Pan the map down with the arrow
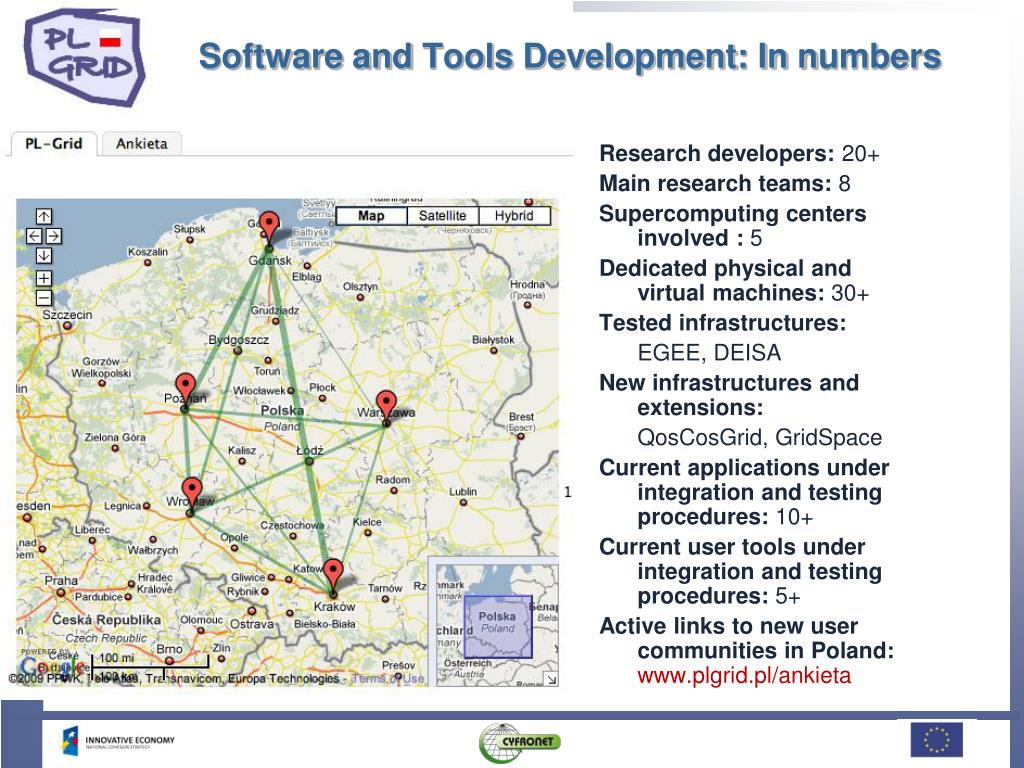The width and height of the screenshot is (1024, 768). point(44,255)
